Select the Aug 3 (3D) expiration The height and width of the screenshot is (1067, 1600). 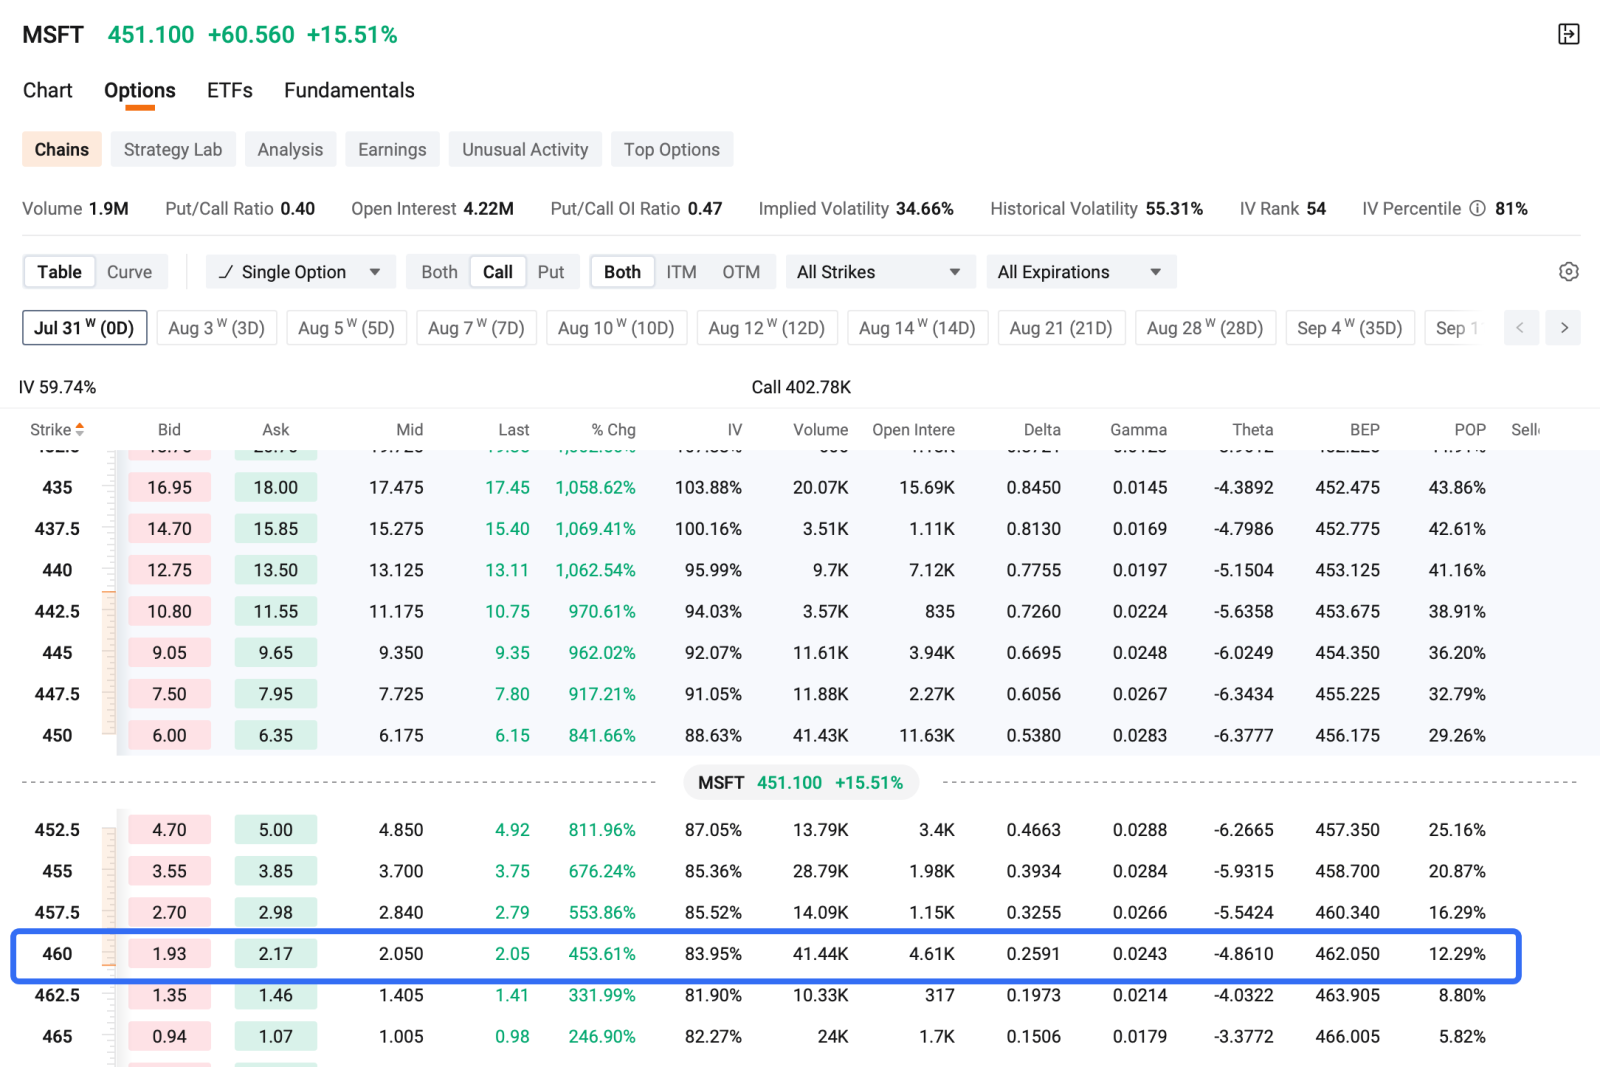pyautogui.click(x=217, y=328)
